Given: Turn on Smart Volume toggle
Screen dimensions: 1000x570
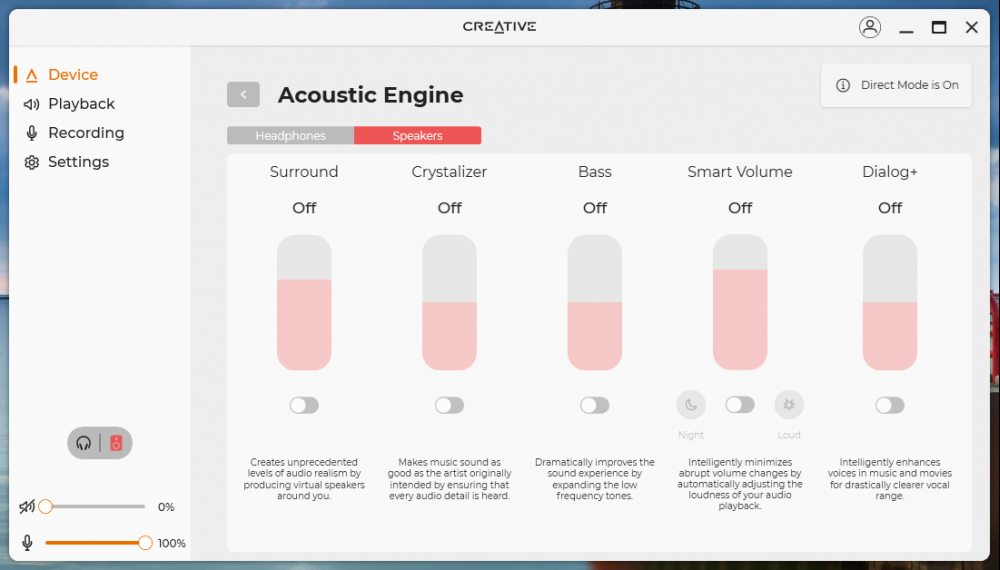Looking at the screenshot, I should (740, 405).
